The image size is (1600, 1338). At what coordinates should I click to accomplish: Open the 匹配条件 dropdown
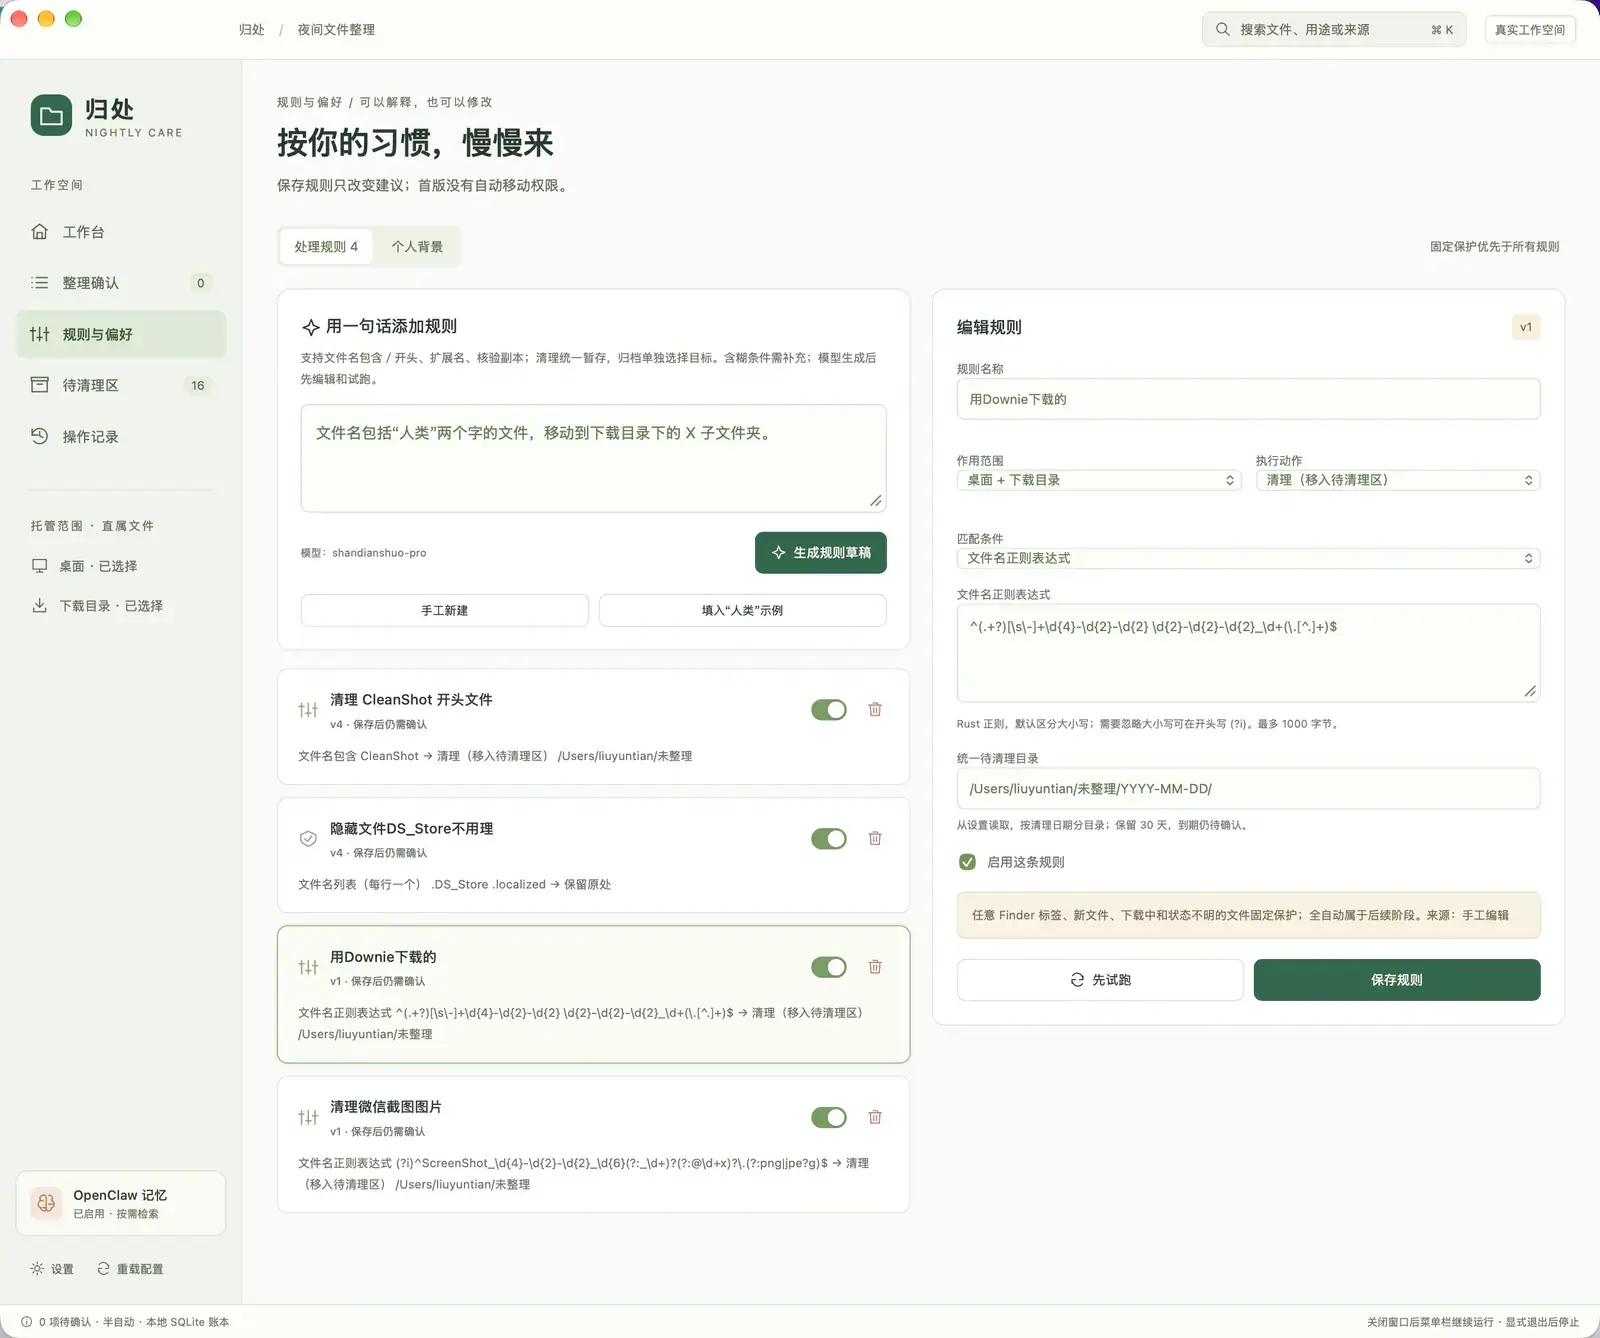[1248, 558]
